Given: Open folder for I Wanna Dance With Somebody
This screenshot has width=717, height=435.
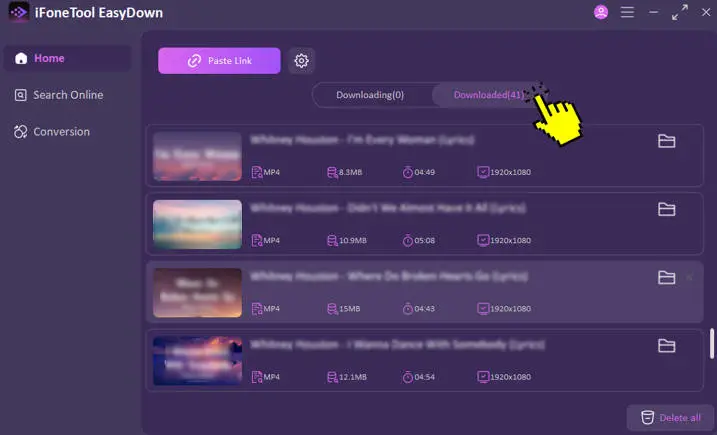Looking at the screenshot, I should (x=666, y=345).
